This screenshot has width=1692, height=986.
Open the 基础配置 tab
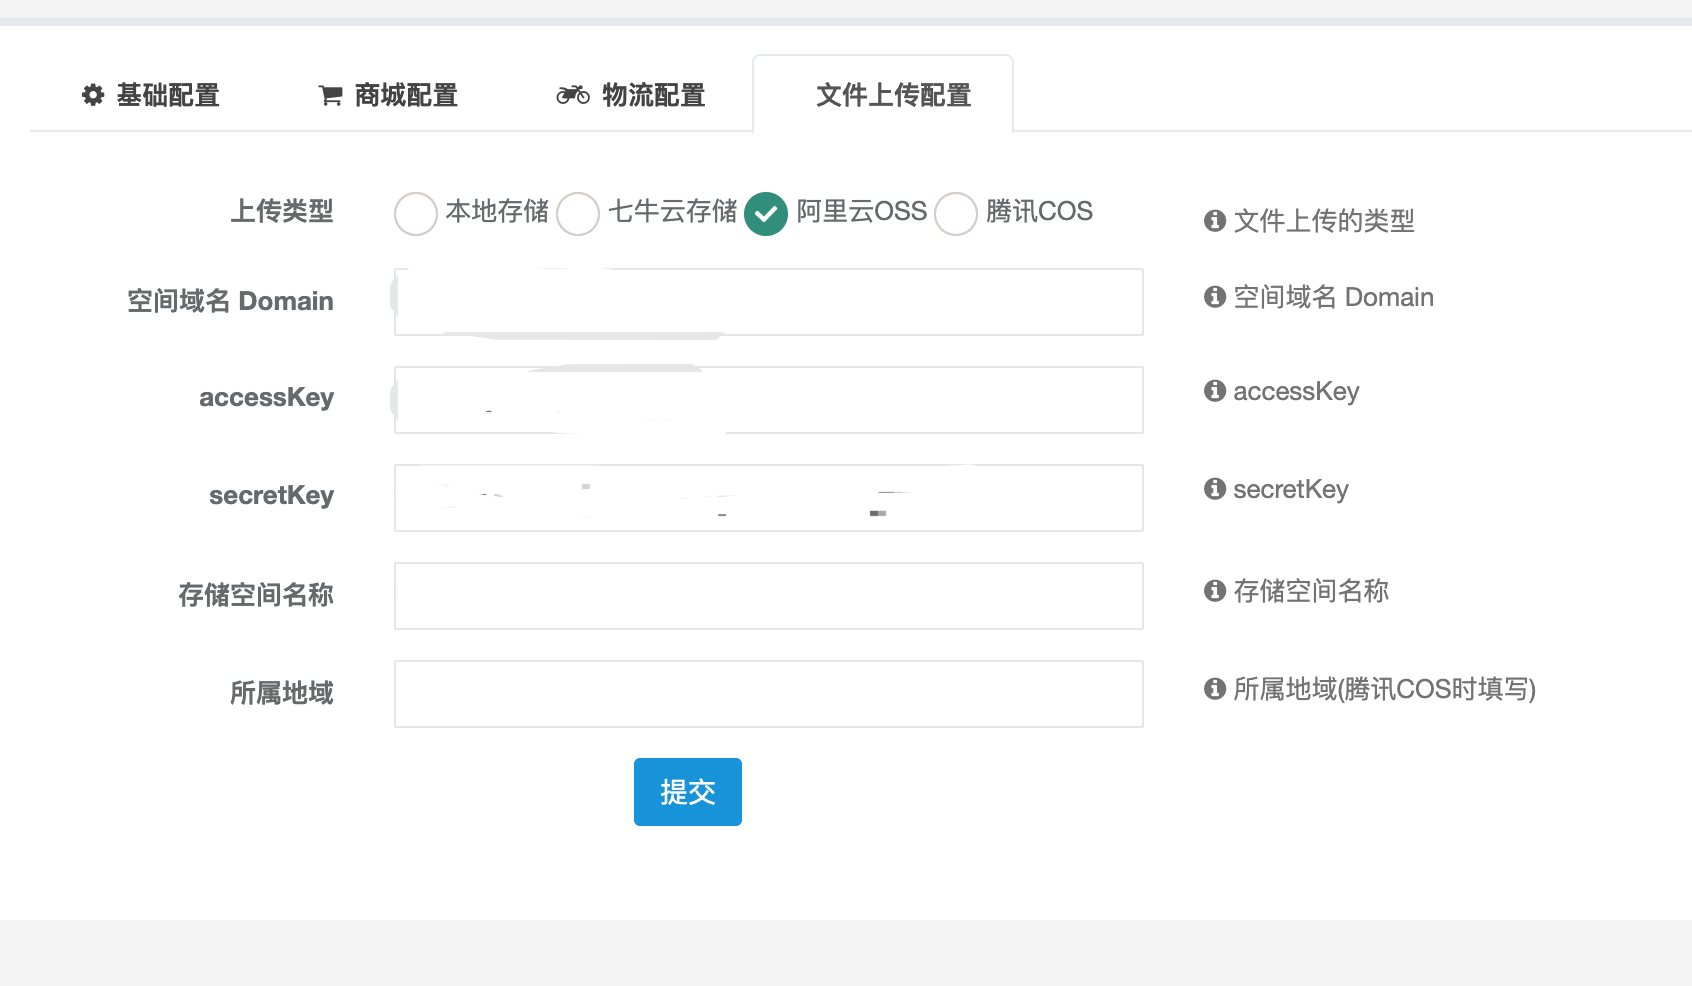[x=151, y=95]
